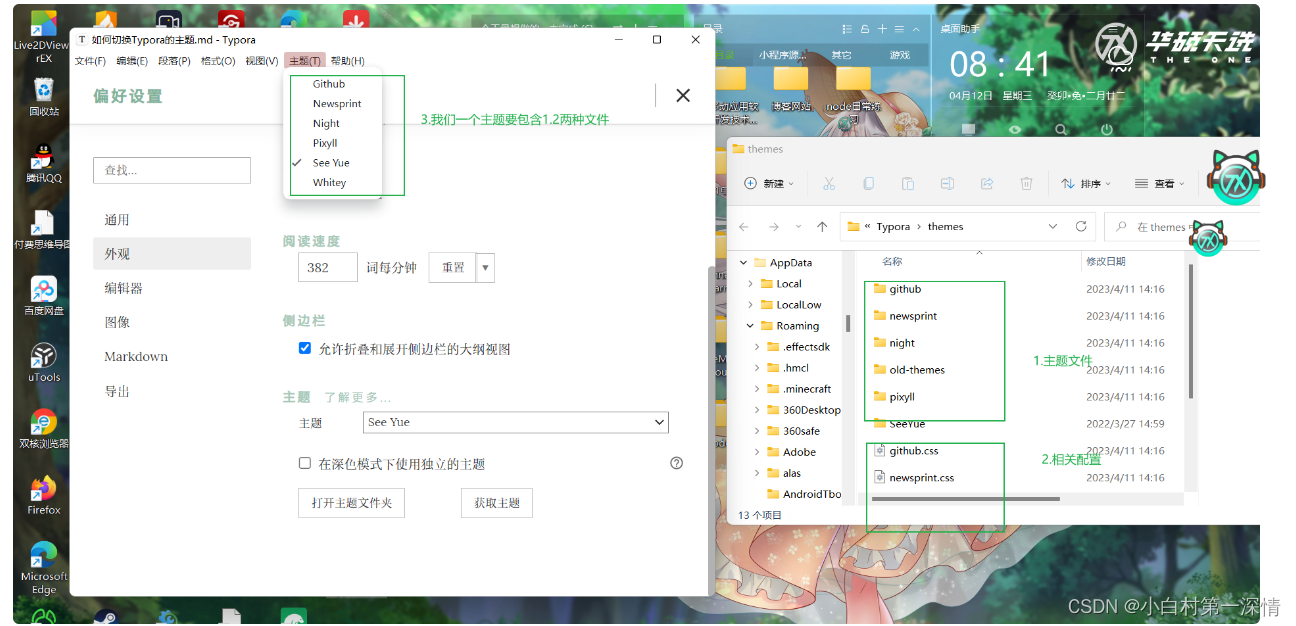Click the 382 words-per-minute input
The width and height of the screenshot is (1296, 626).
tap(328, 267)
